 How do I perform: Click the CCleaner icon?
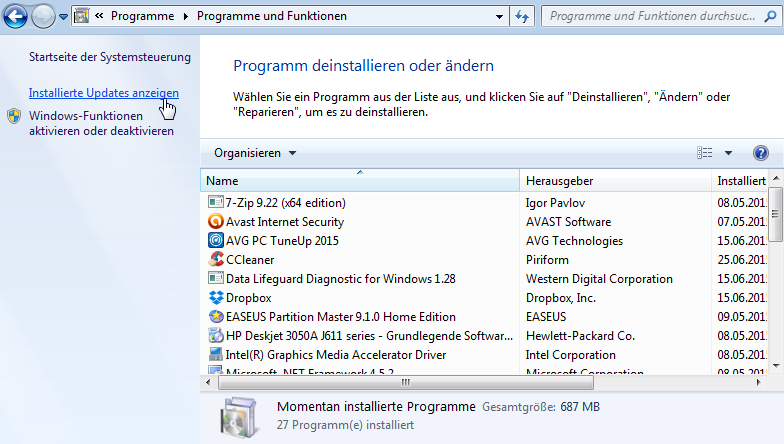pos(216,259)
